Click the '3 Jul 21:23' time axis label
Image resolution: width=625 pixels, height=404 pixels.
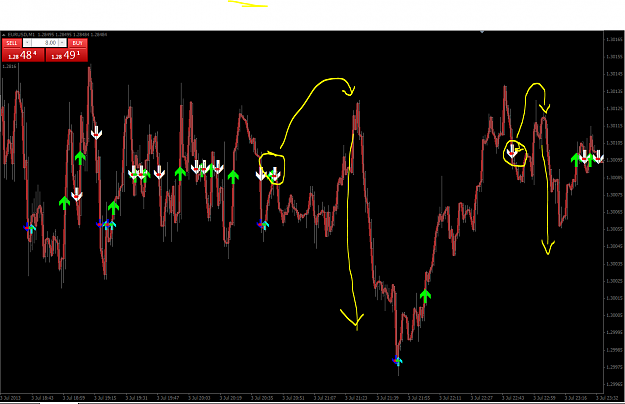click(356, 398)
